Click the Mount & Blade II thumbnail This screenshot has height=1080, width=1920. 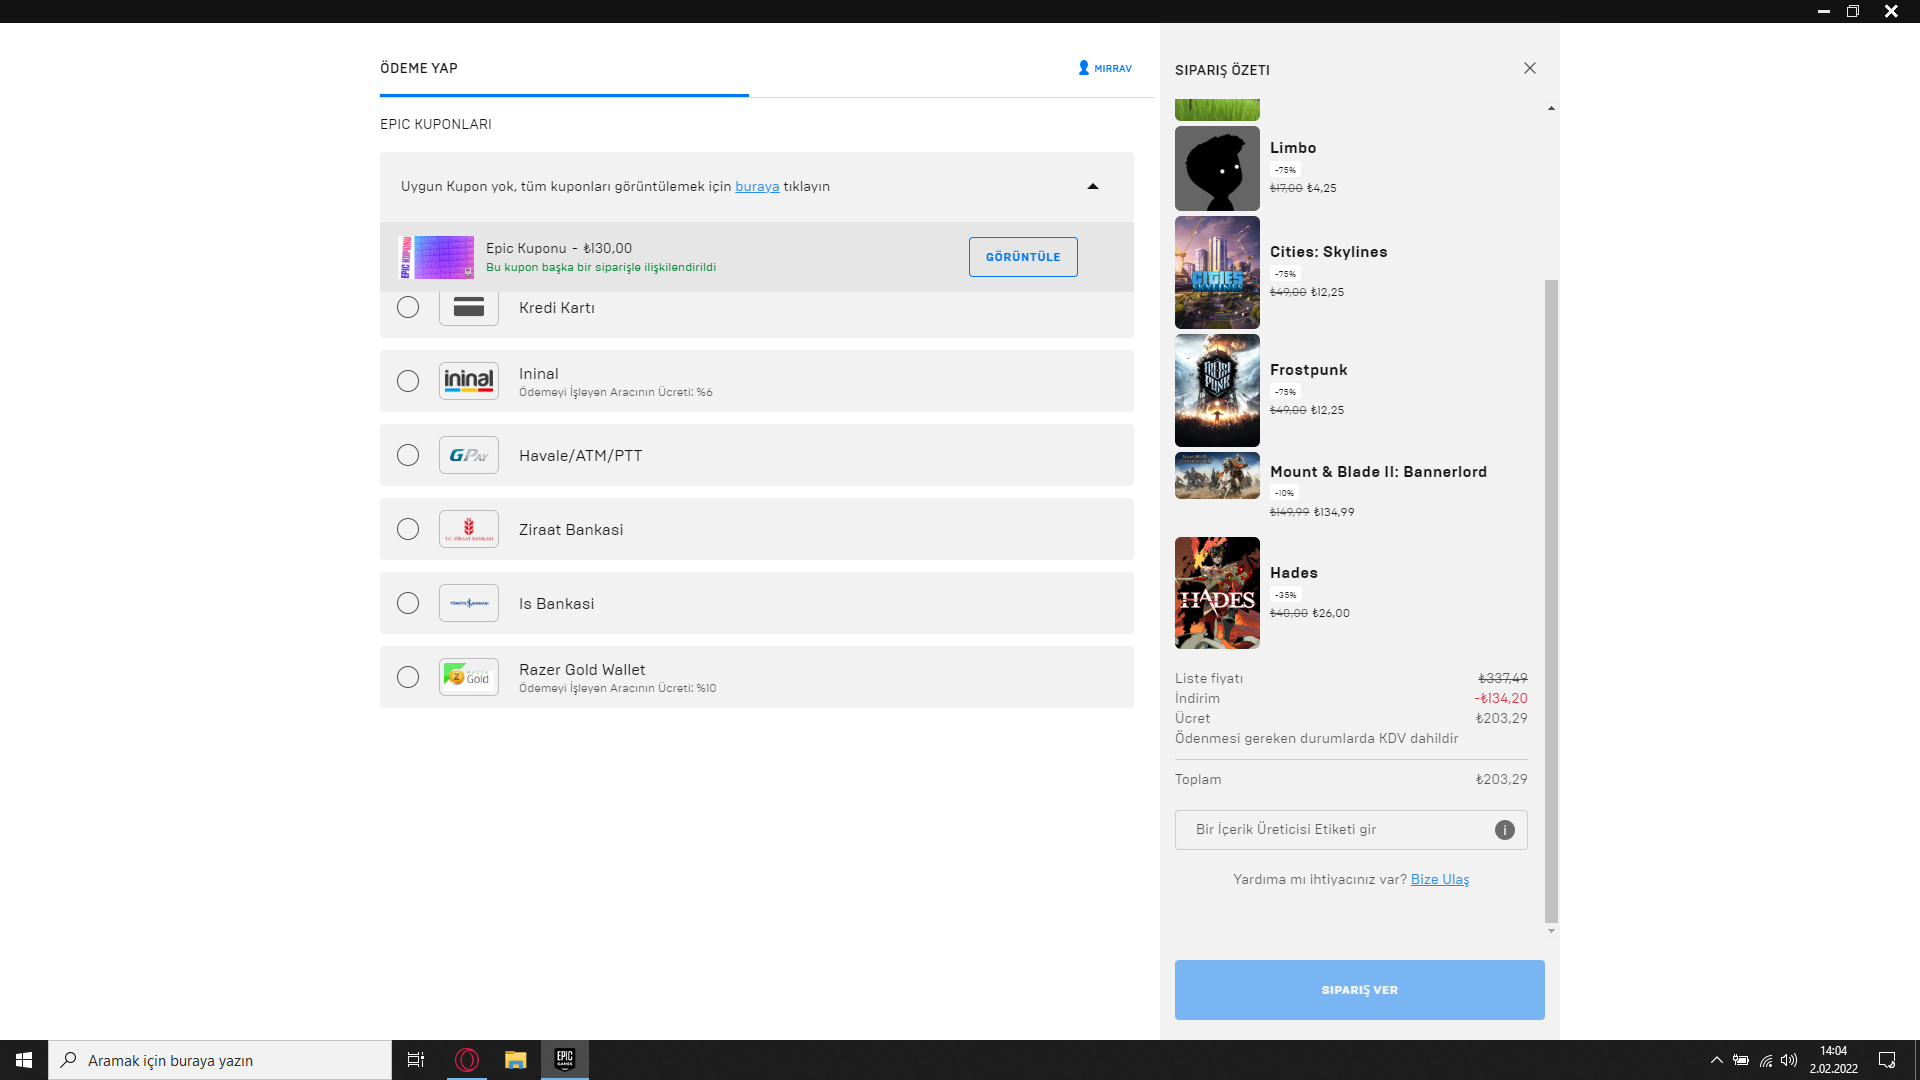(1217, 475)
